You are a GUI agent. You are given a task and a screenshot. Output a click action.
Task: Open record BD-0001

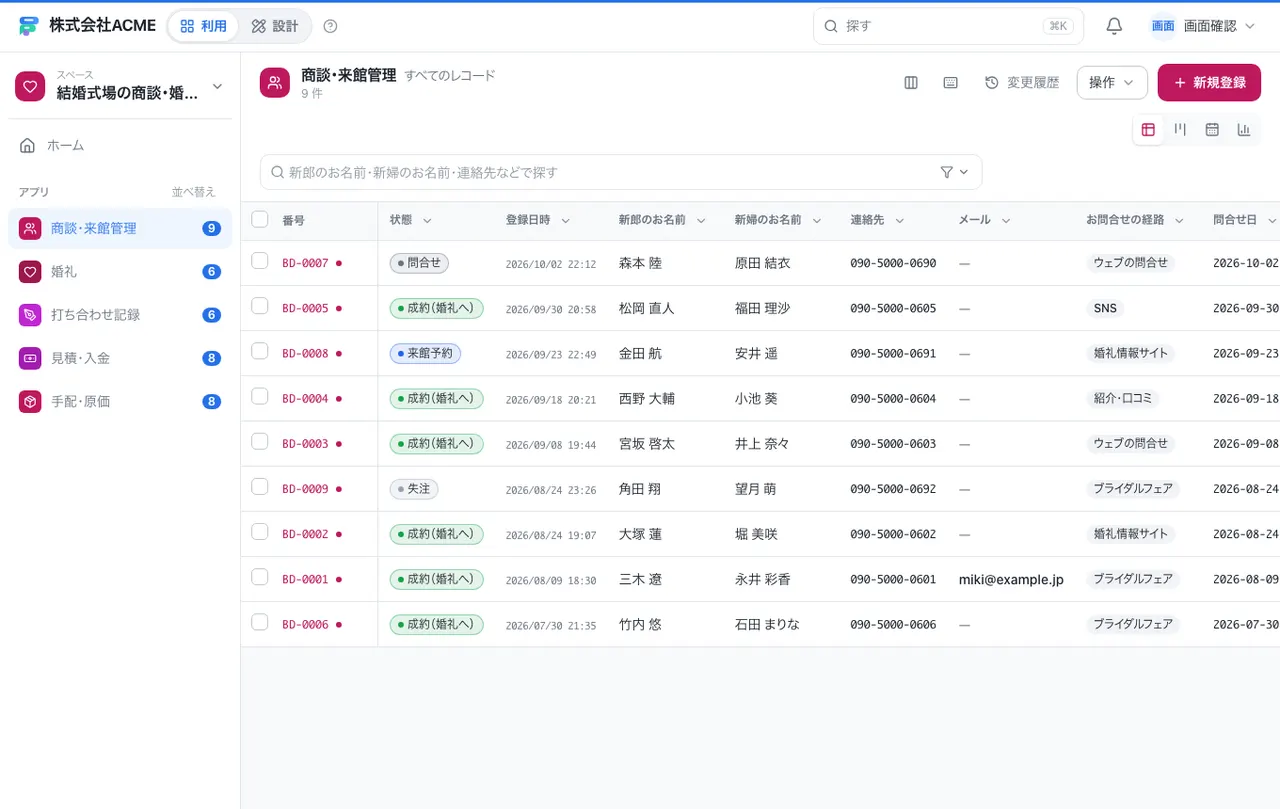click(305, 579)
